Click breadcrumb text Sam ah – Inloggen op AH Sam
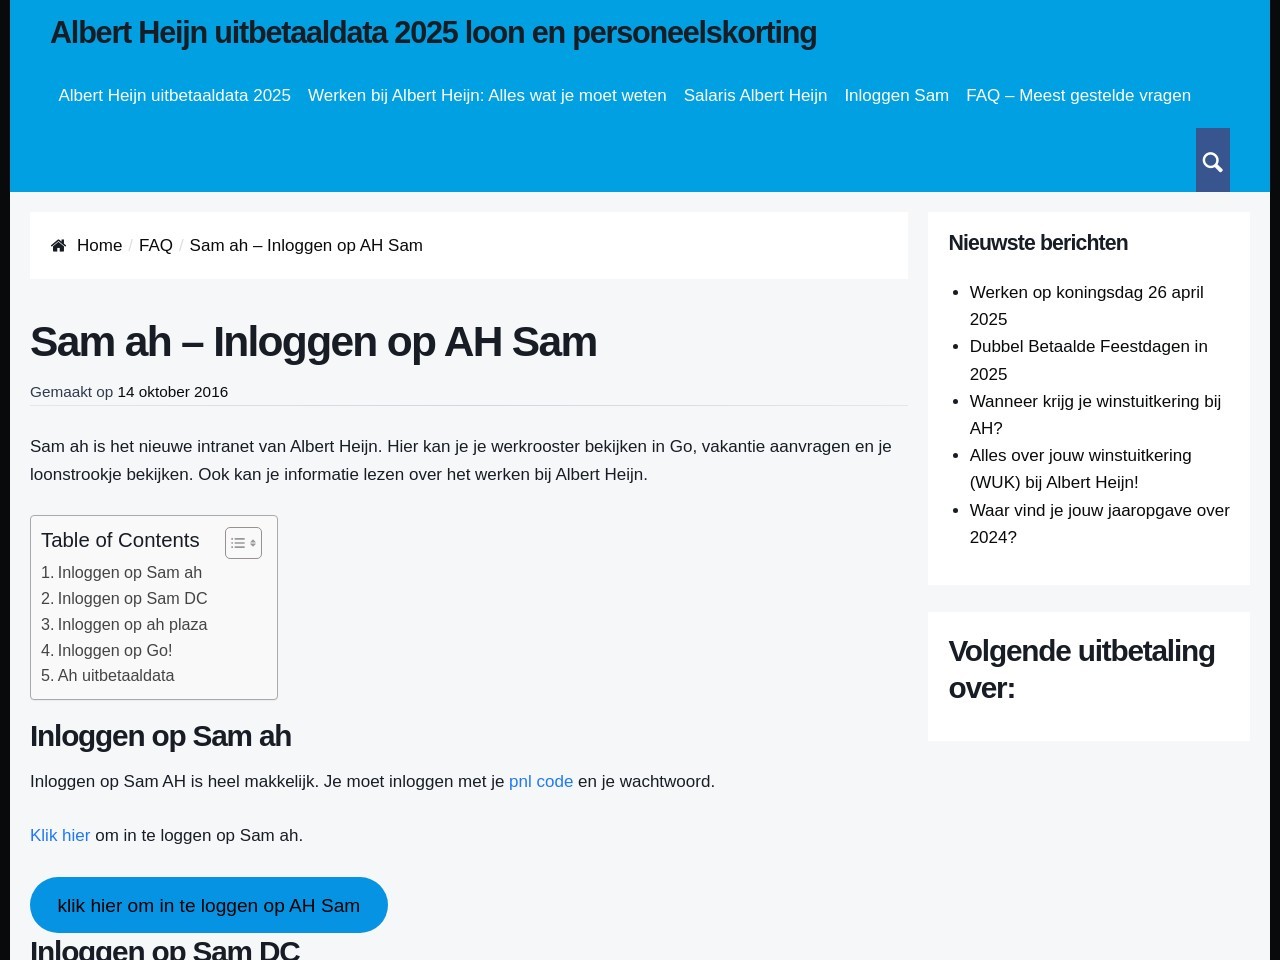Screen dimensions: 1280x960 click(306, 246)
